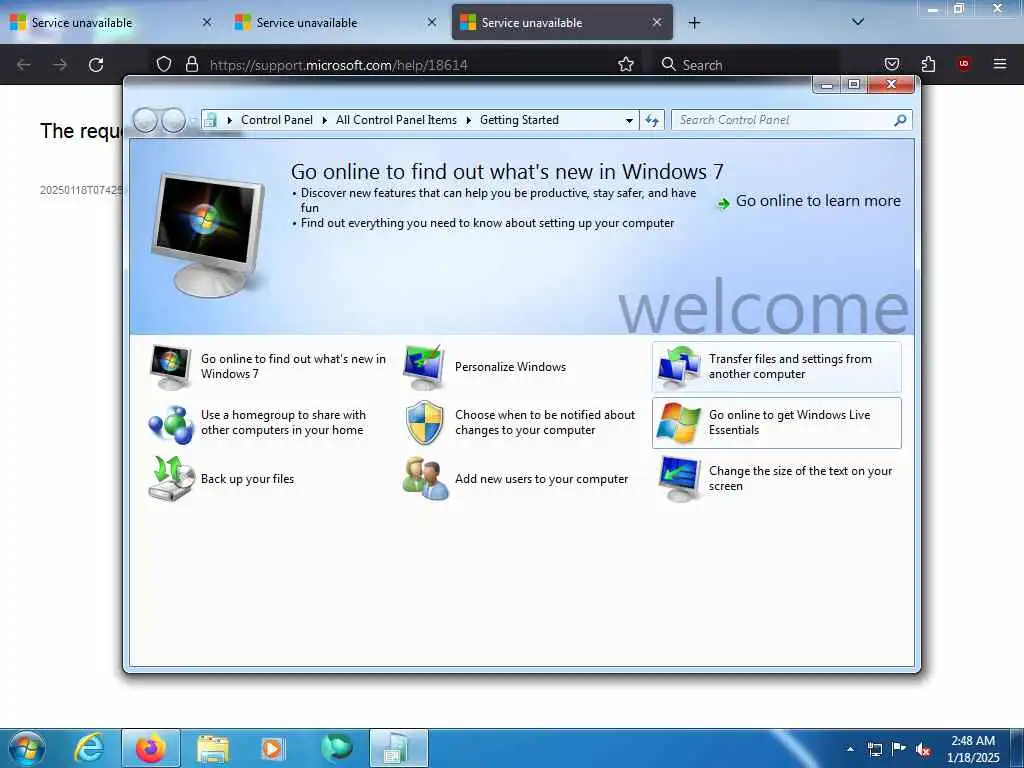1024x768 pixels.
Task: Bookmark this page with star icon
Action: (626, 64)
